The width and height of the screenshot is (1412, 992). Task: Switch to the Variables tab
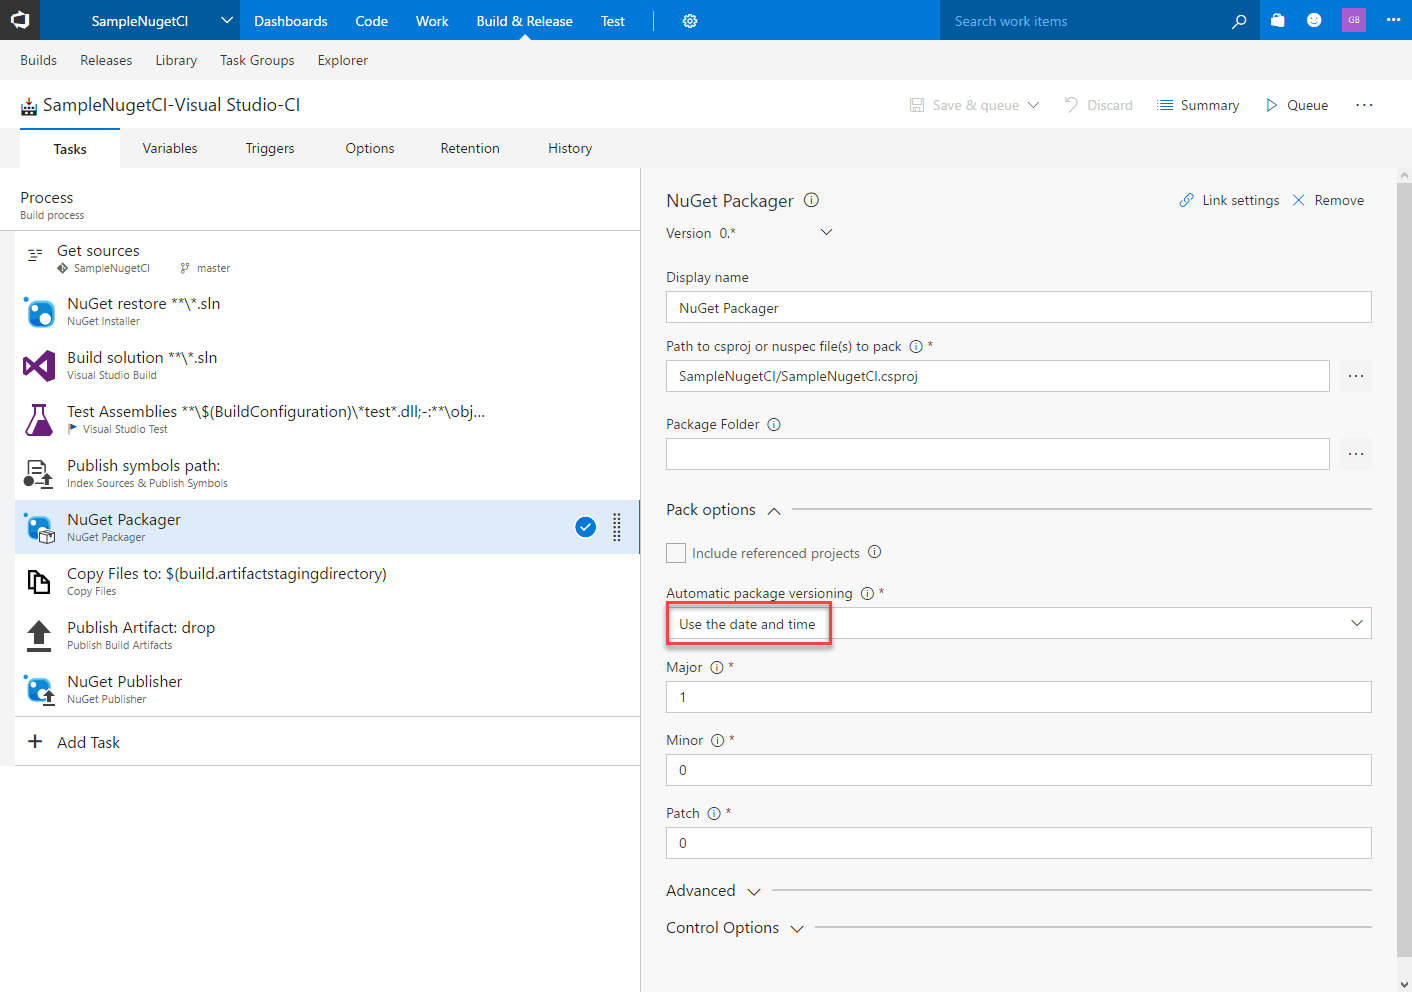tap(170, 149)
